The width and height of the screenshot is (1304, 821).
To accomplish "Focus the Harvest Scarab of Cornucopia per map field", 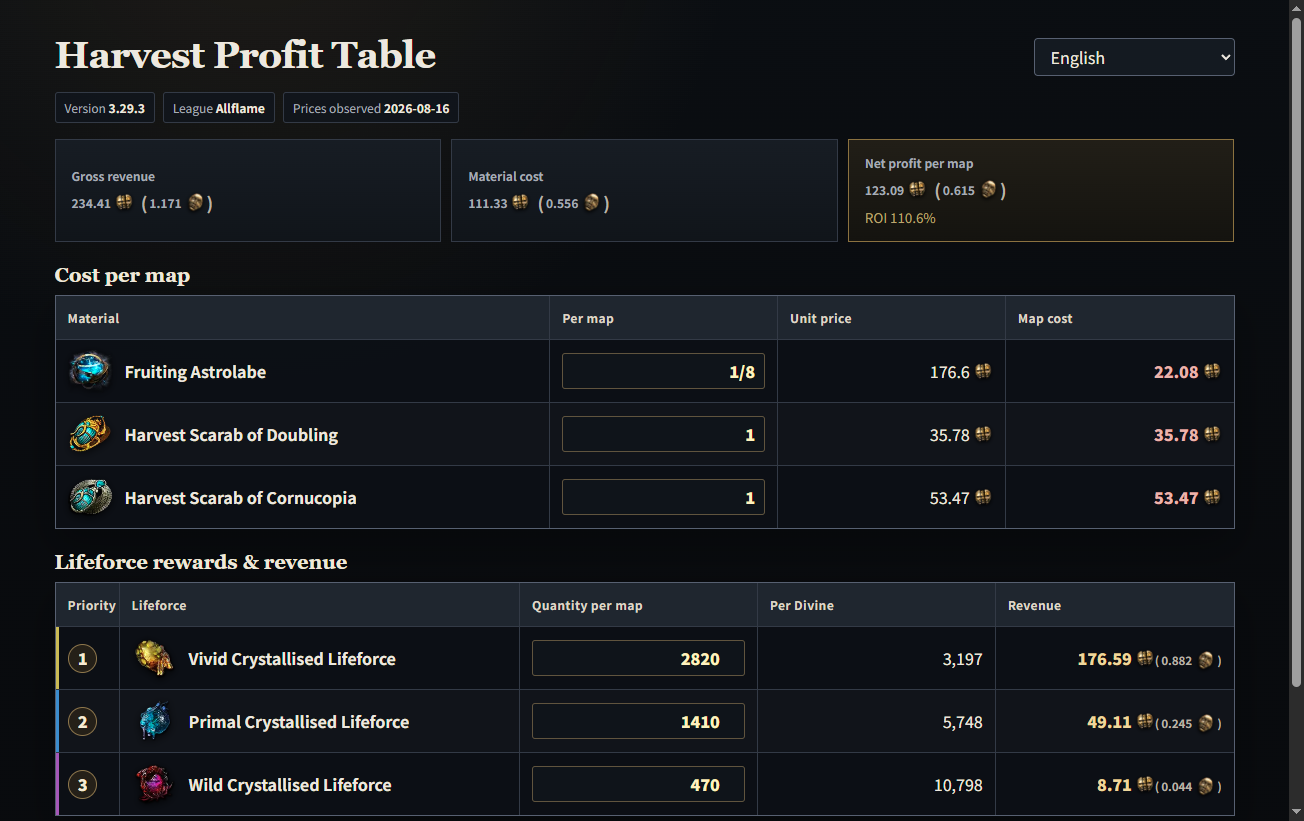I will [x=663, y=497].
